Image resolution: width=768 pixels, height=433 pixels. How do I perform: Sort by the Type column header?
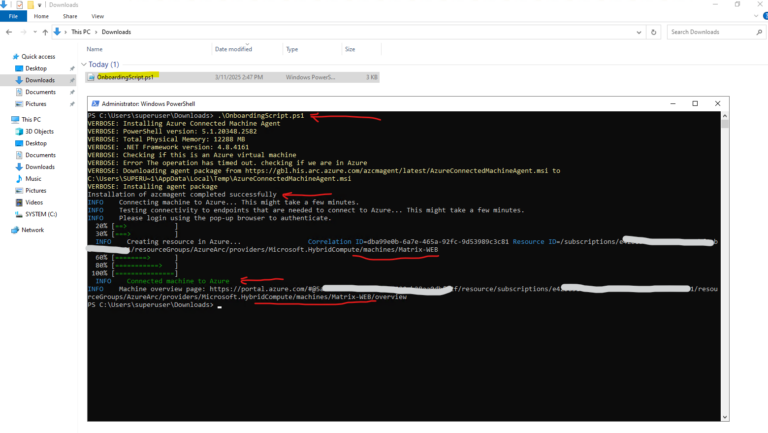click(x=292, y=49)
